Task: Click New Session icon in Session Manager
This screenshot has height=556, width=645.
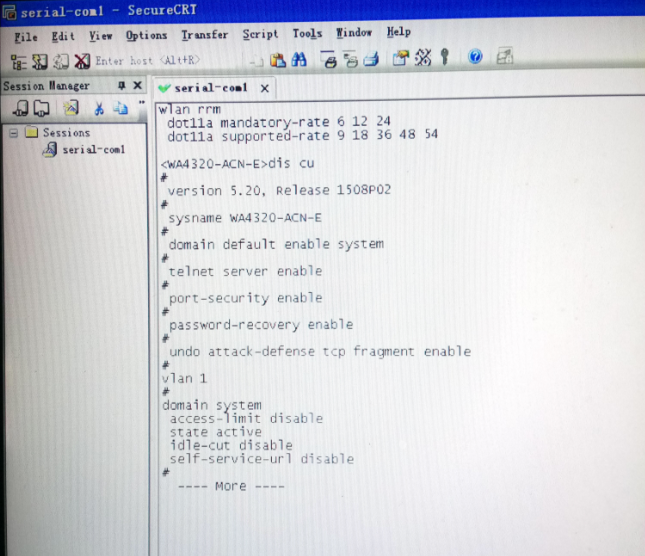Action: [x=71, y=108]
